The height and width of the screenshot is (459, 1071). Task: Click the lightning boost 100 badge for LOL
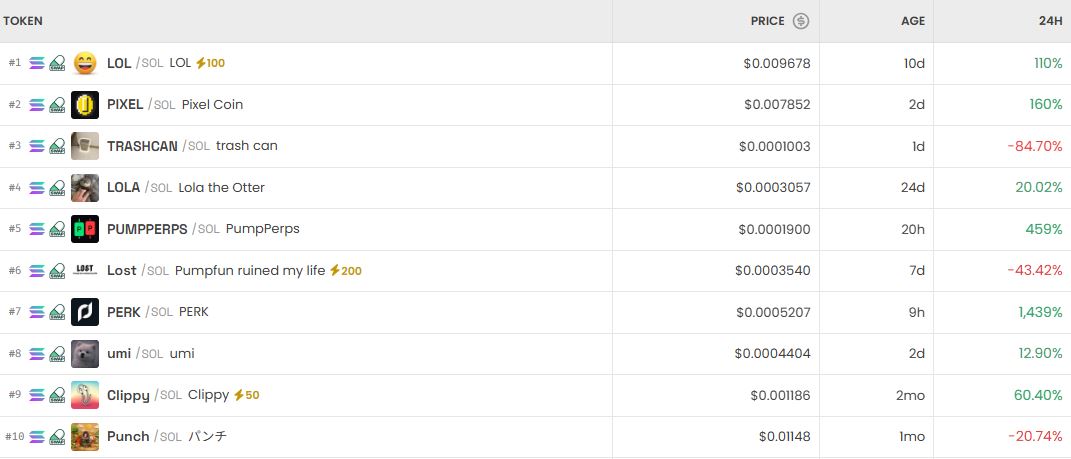pyautogui.click(x=210, y=63)
